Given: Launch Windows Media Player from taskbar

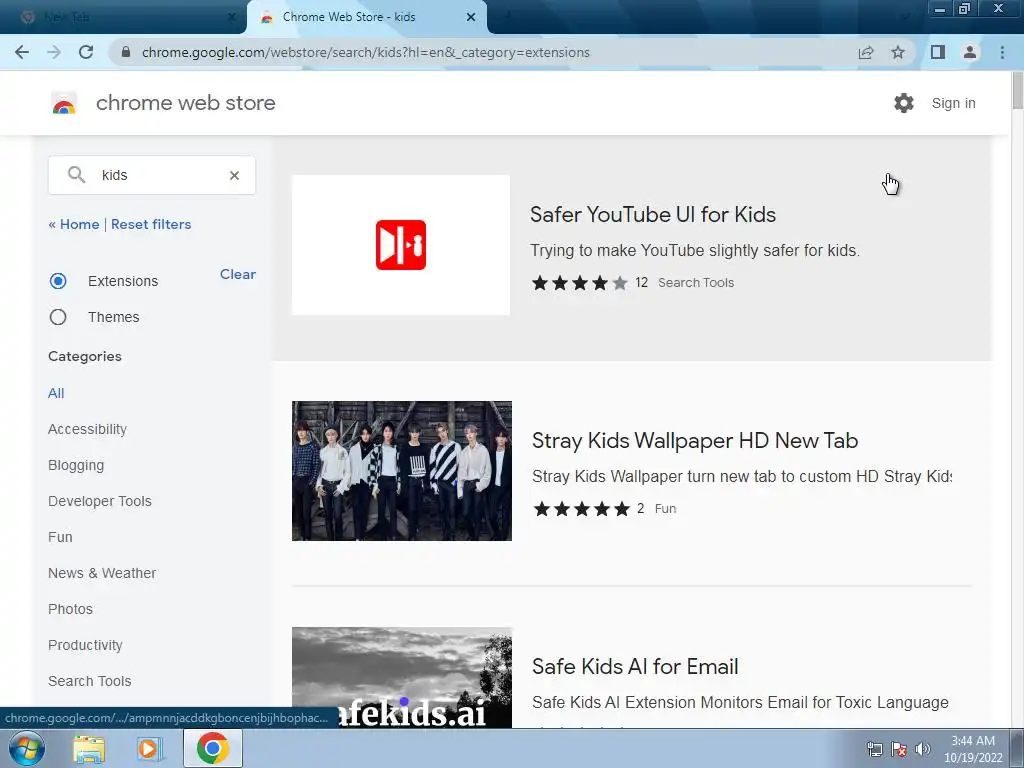Looking at the screenshot, I should pos(149,748).
